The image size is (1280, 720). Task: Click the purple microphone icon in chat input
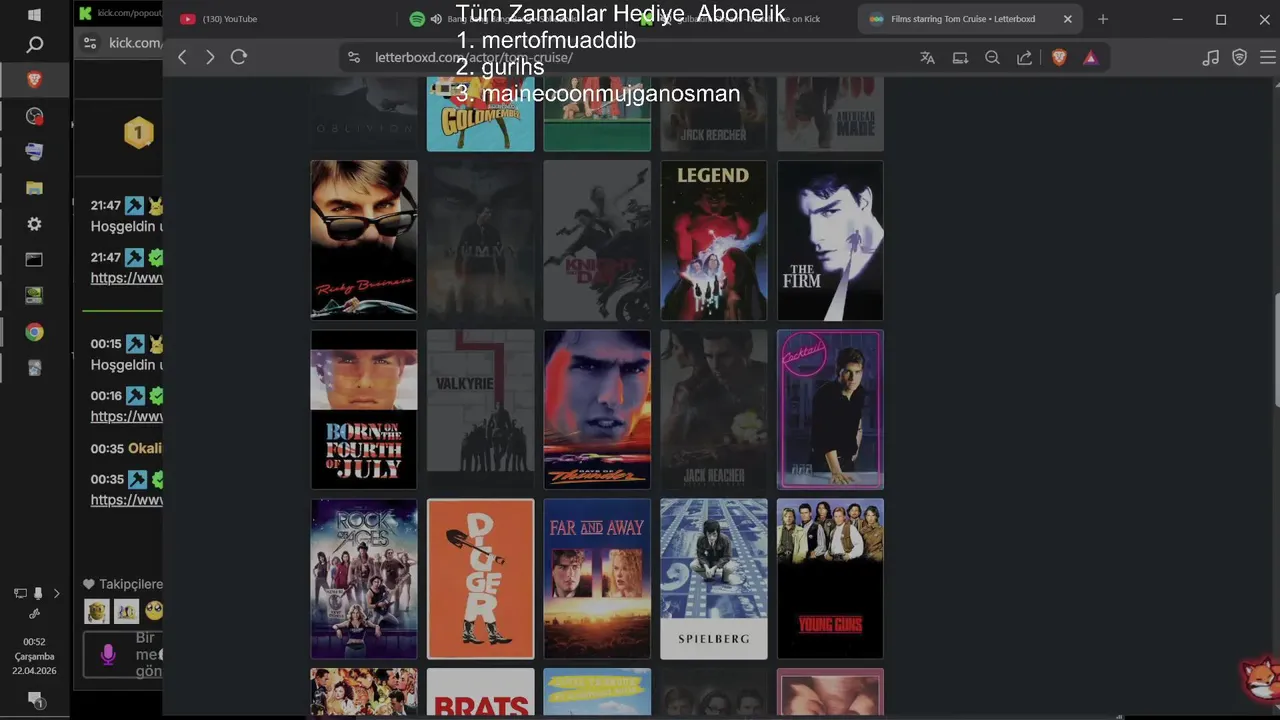pos(108,654)
